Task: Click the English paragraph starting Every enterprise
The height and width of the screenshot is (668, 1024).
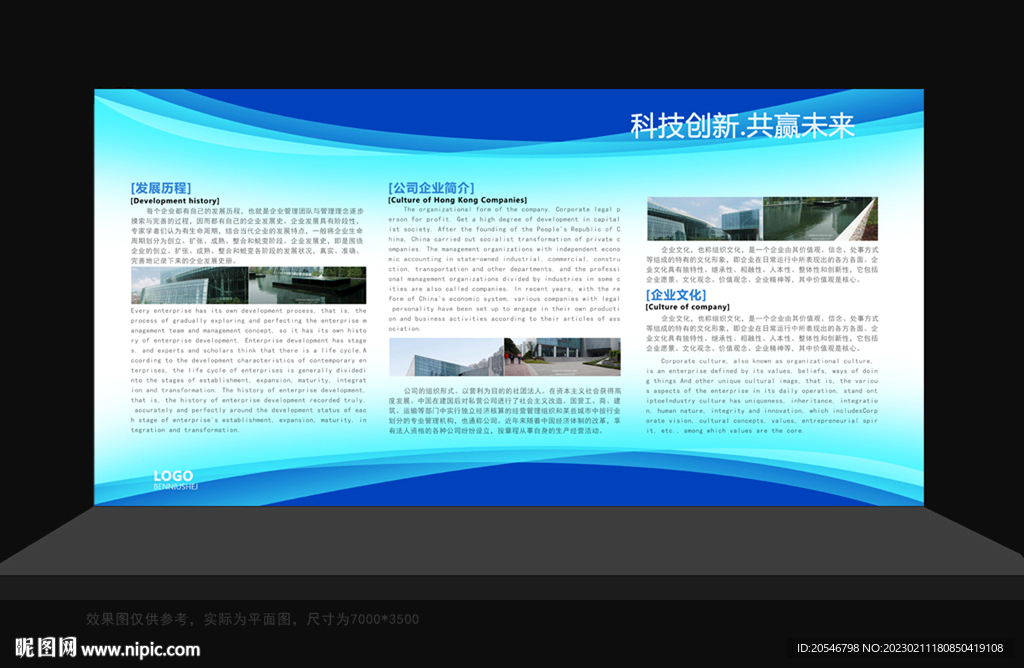Action: coord(248,370)
